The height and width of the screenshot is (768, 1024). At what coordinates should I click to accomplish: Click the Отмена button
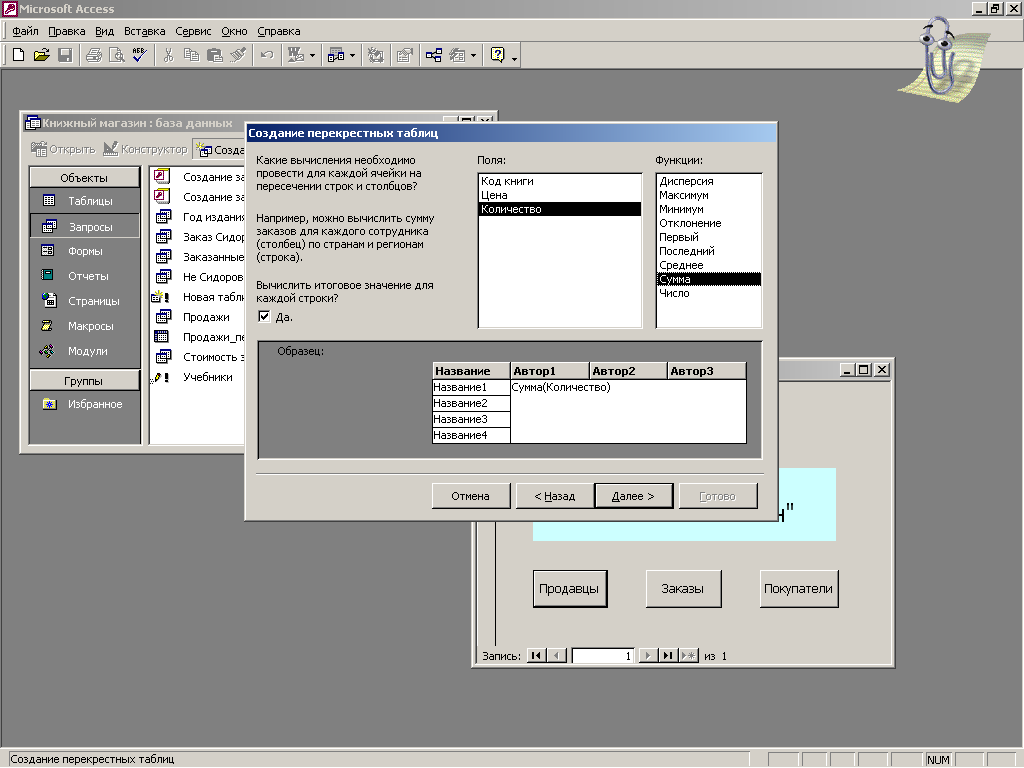pos(470,496)
